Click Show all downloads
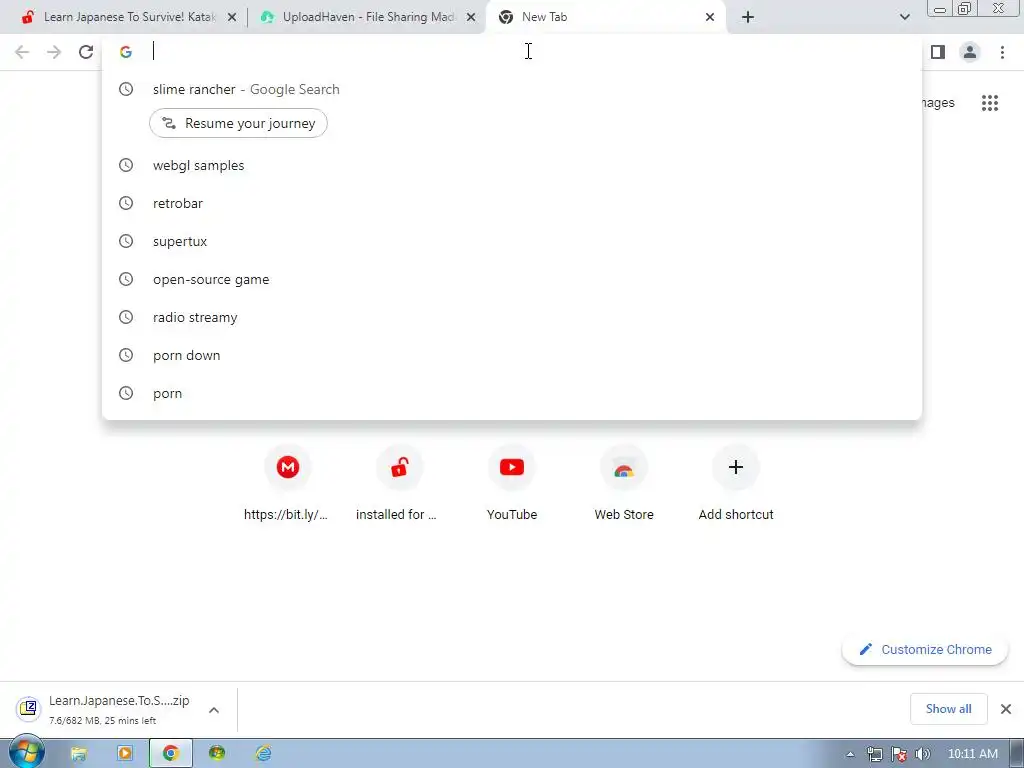1024x768 pixels. 948,709
